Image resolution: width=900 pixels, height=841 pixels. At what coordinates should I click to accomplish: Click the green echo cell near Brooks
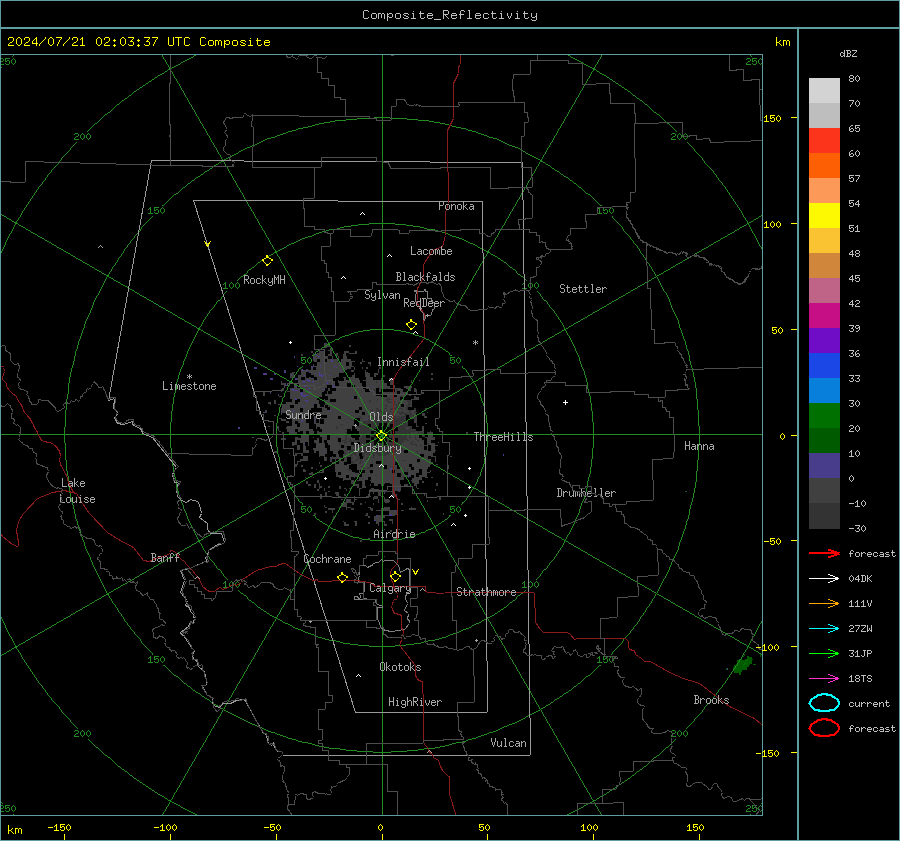pos(743,665)
